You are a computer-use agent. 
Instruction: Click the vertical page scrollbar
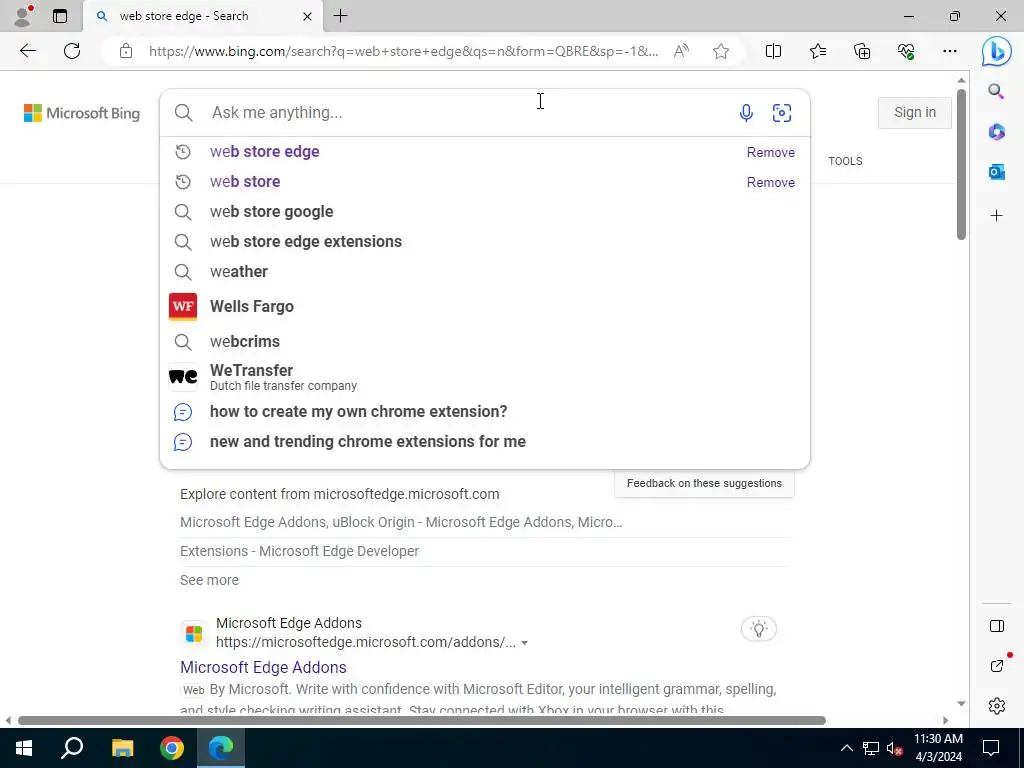coord(961,163)
